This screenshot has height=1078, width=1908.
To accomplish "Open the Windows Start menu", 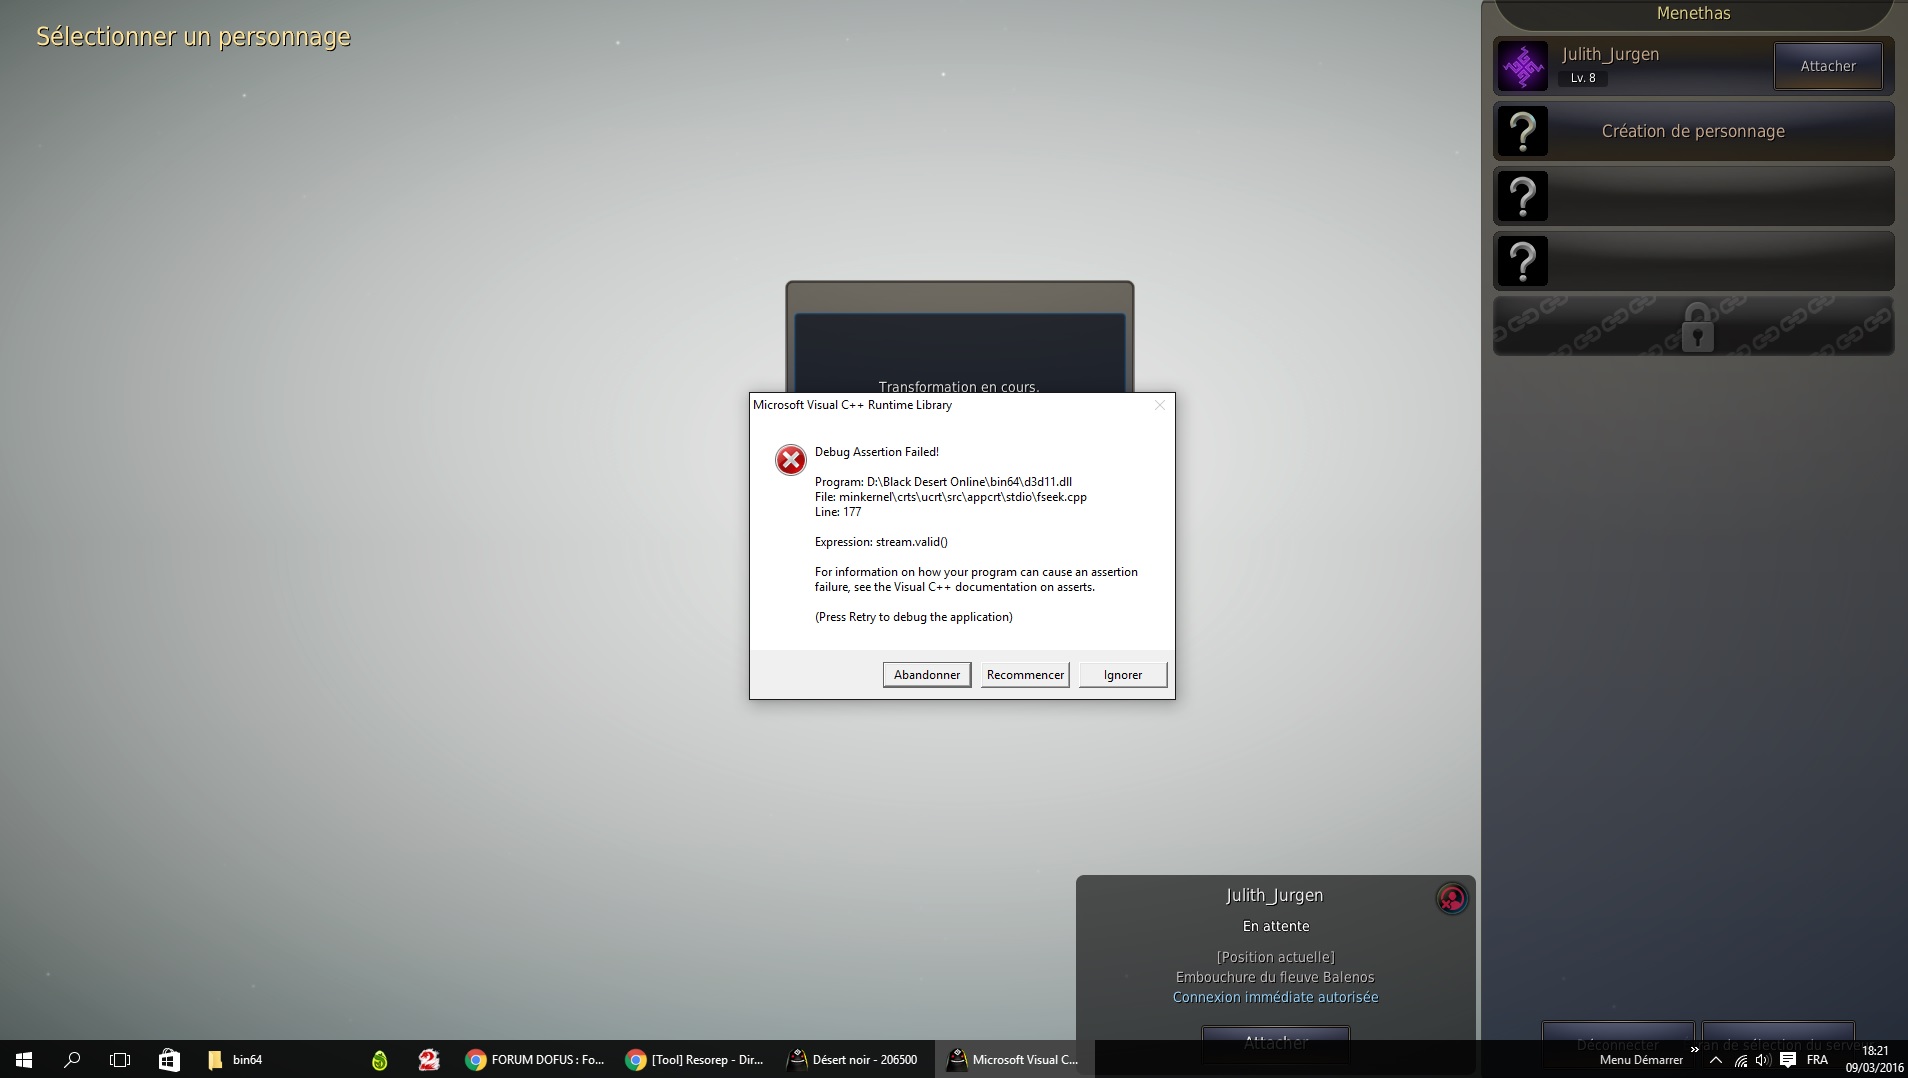I will click(x=24, y=1060).
